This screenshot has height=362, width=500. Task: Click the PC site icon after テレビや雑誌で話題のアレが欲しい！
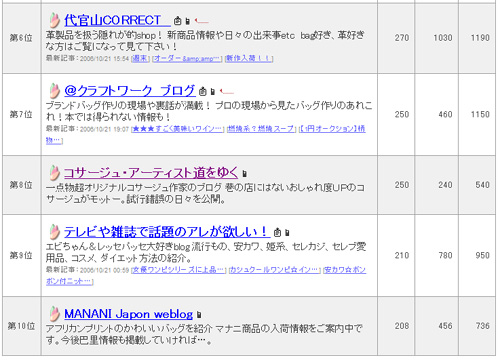pyautogui.click(x=277, y=232)
